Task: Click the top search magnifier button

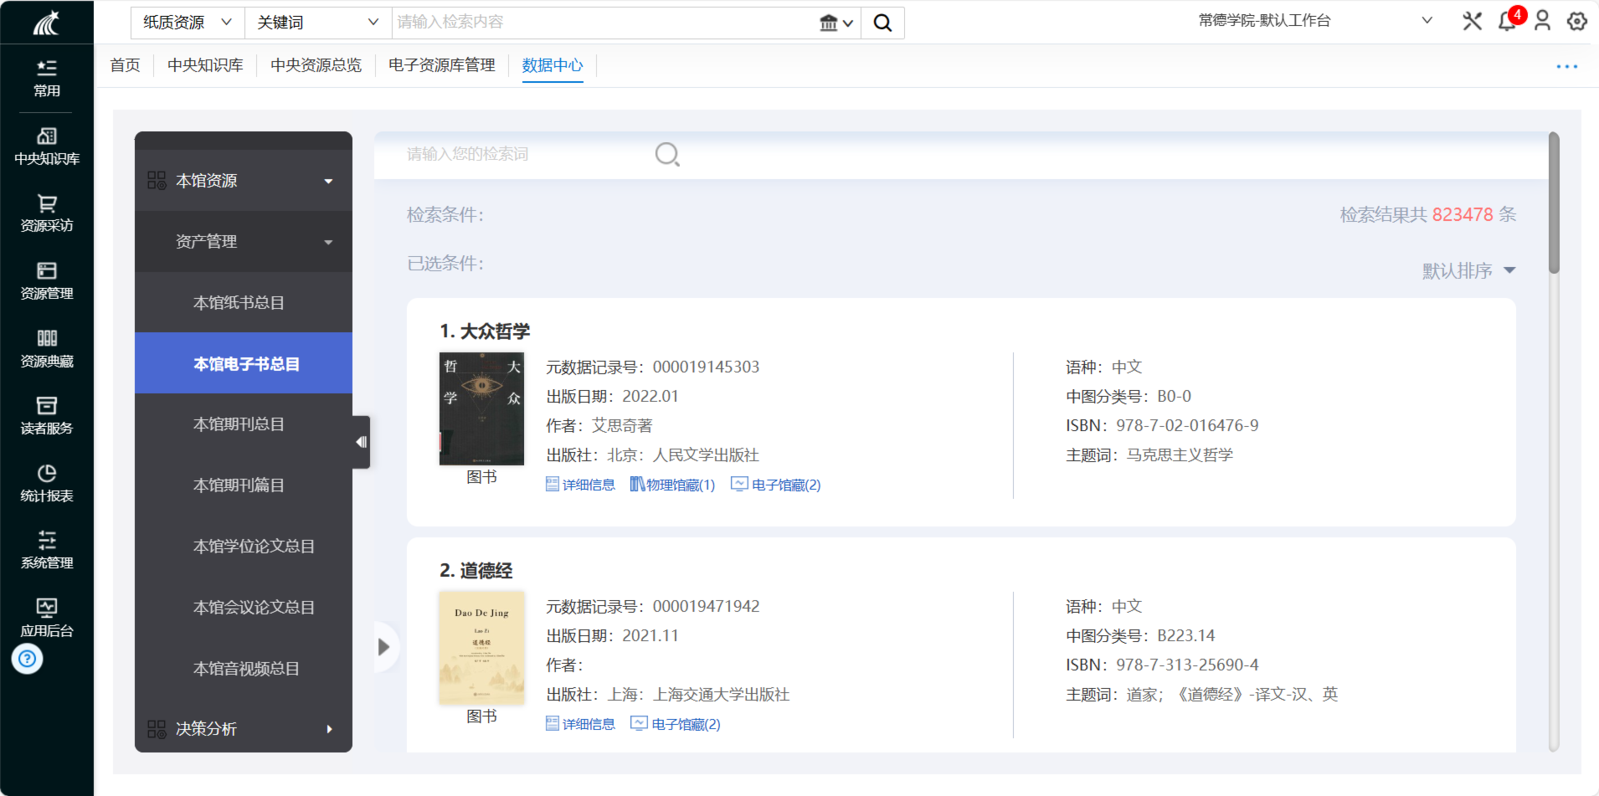Action: (883, 22)
